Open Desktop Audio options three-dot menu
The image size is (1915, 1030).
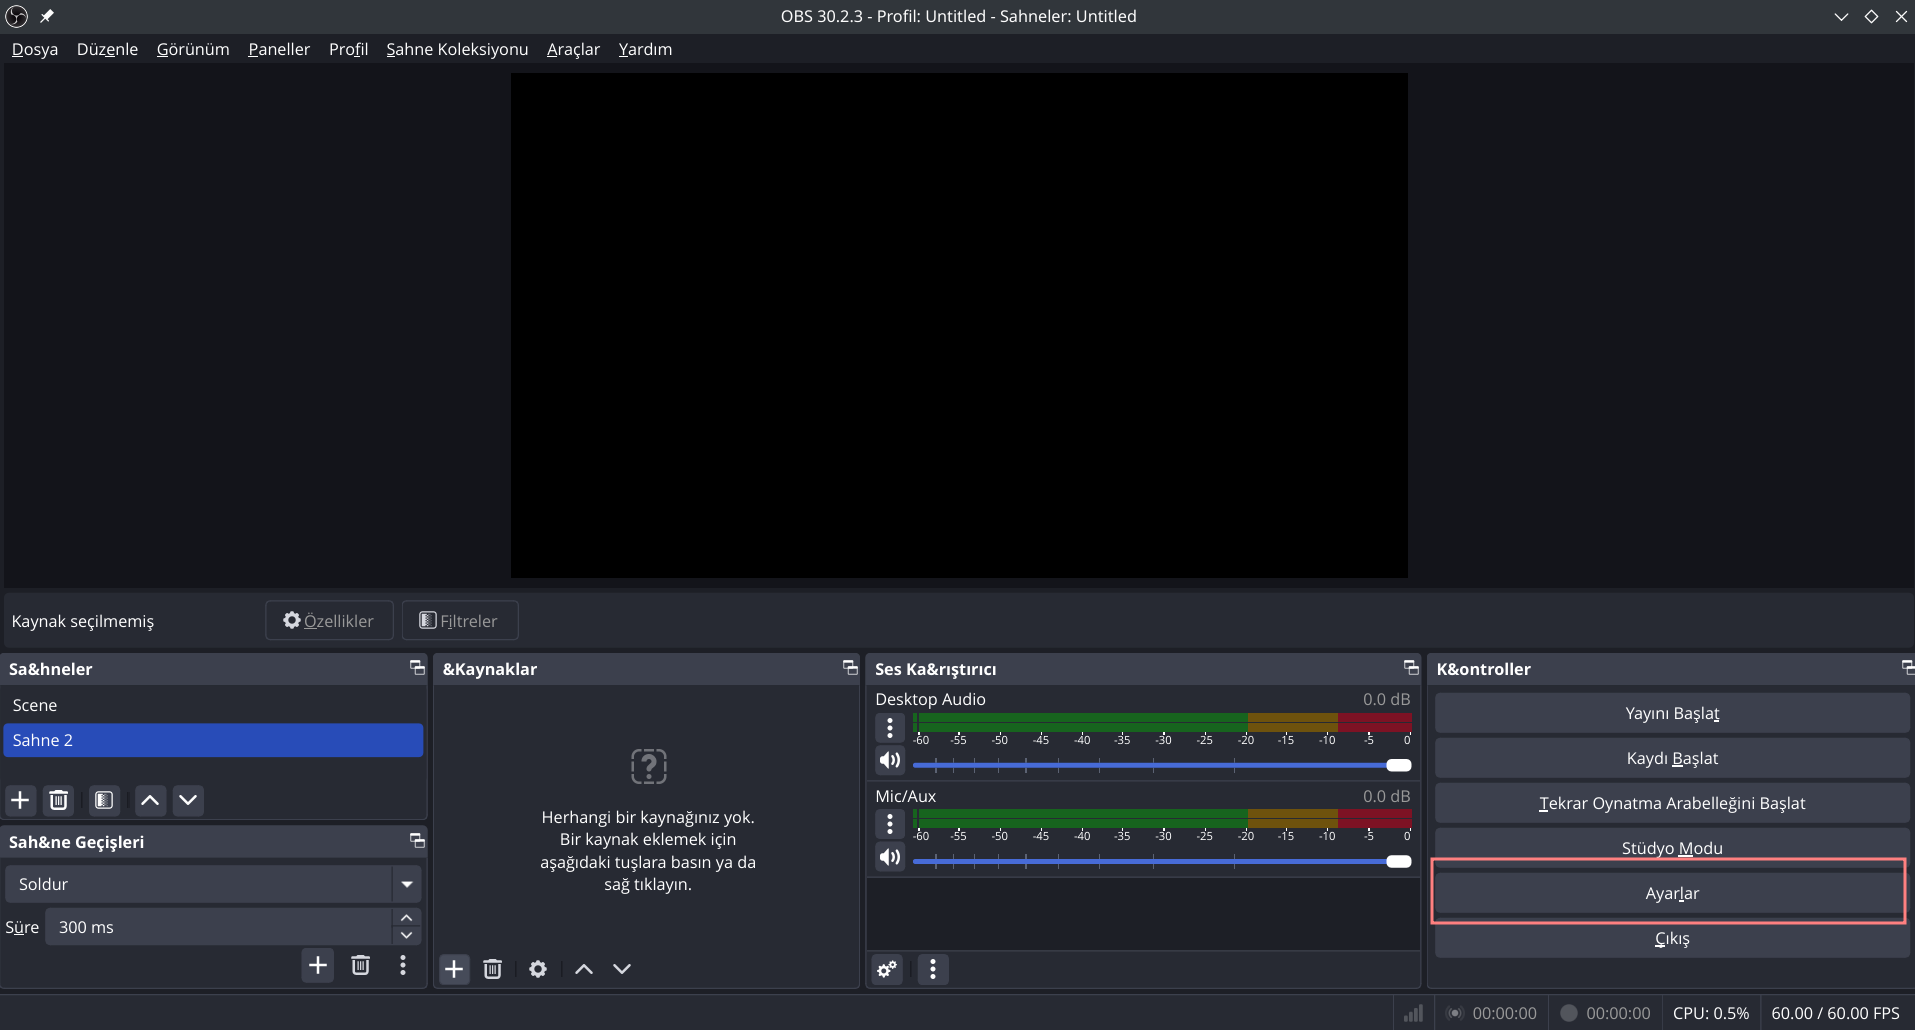(890, 728)
